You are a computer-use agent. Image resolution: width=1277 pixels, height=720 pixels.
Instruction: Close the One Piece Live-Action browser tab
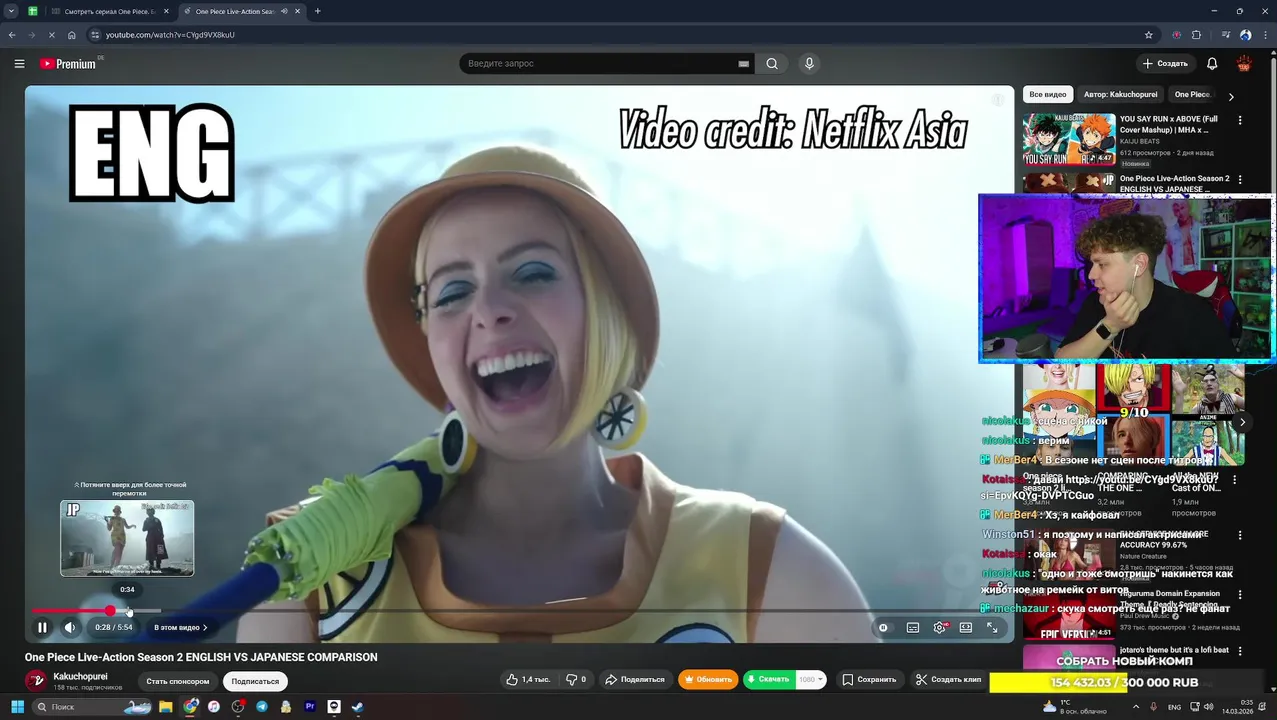pos(297,11)
